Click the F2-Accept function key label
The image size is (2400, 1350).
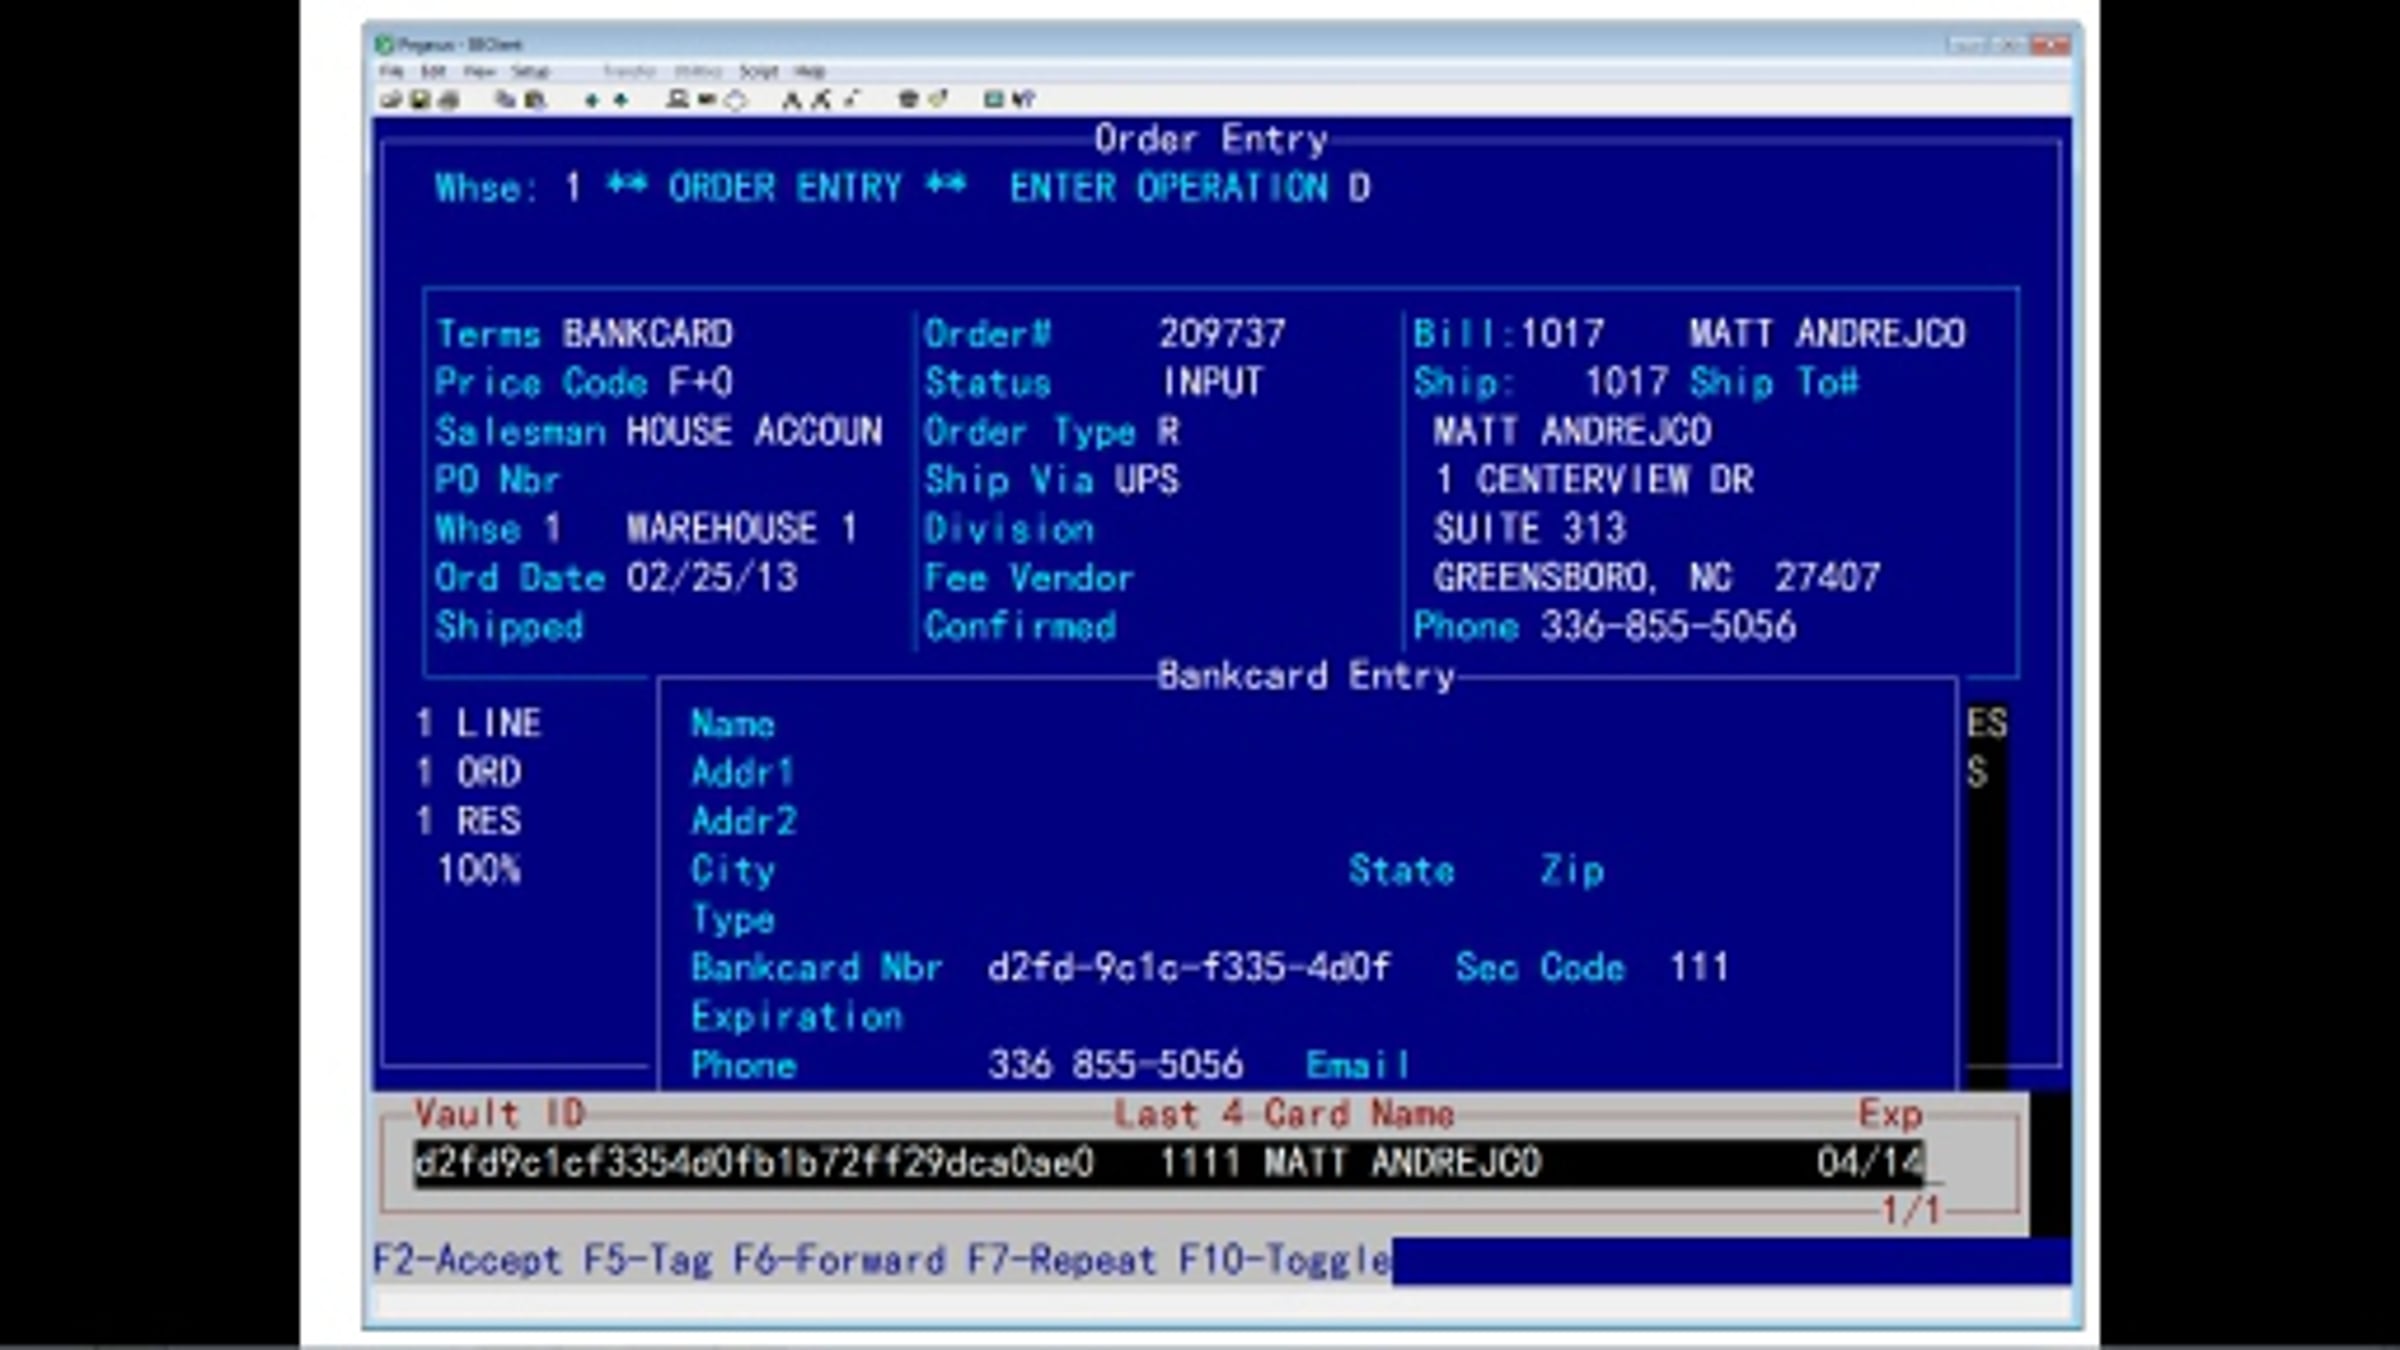tap(466, 1260)
